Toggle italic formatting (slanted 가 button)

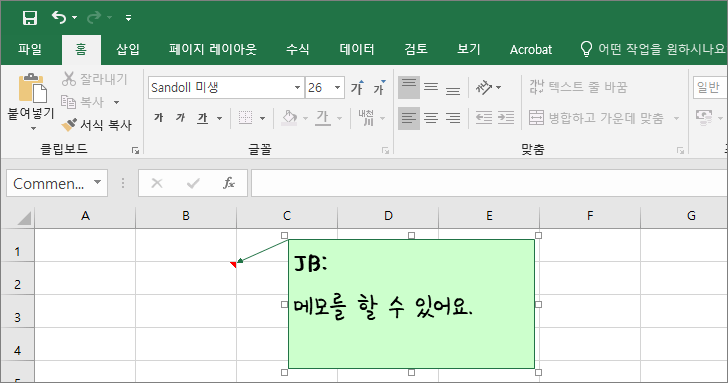pyautogui.click(x=181, y=118)
